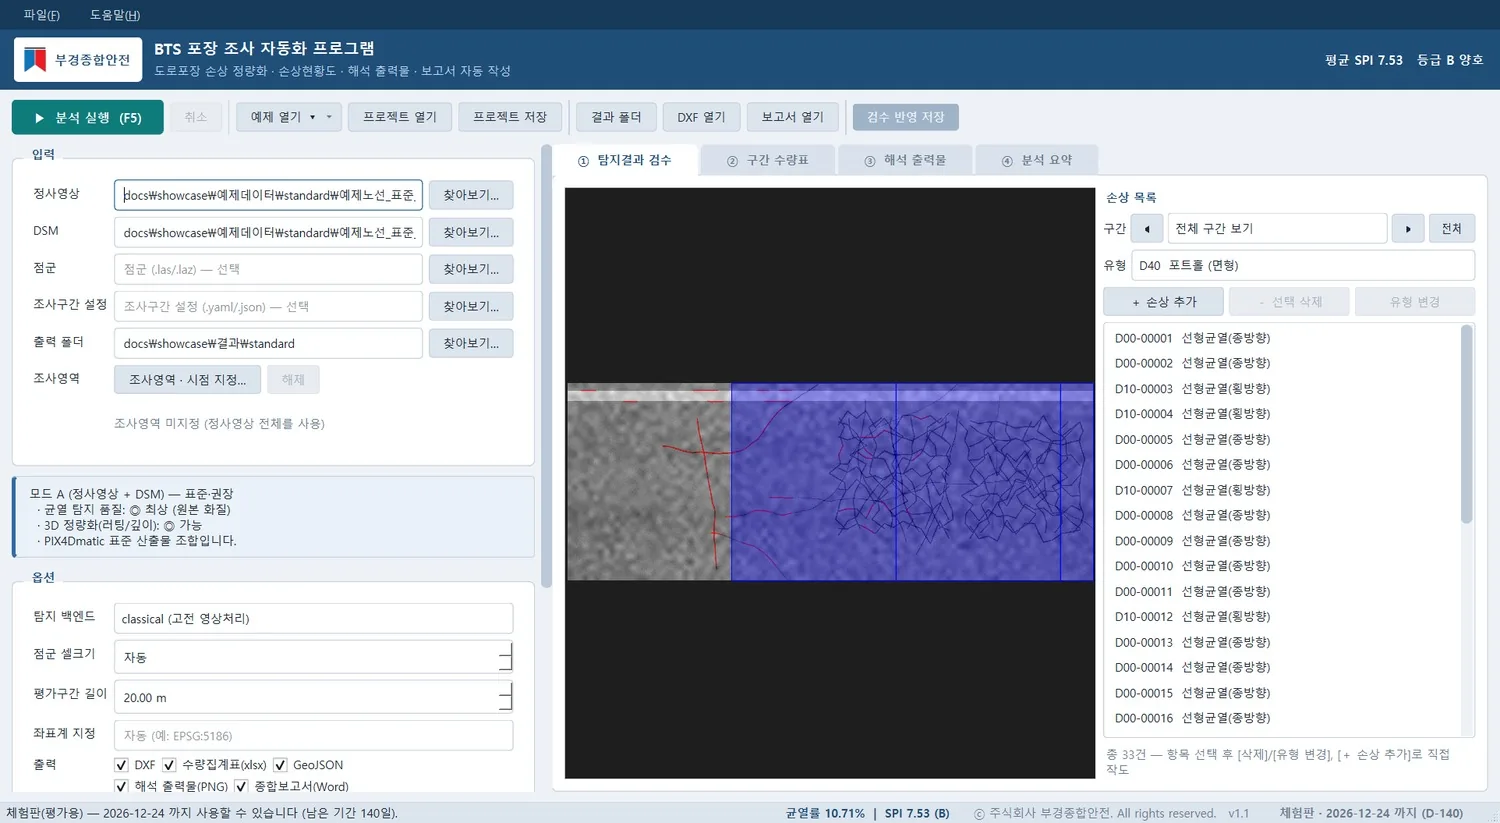
Task: Open the 결과 폴더
Action: coord(616,117)
